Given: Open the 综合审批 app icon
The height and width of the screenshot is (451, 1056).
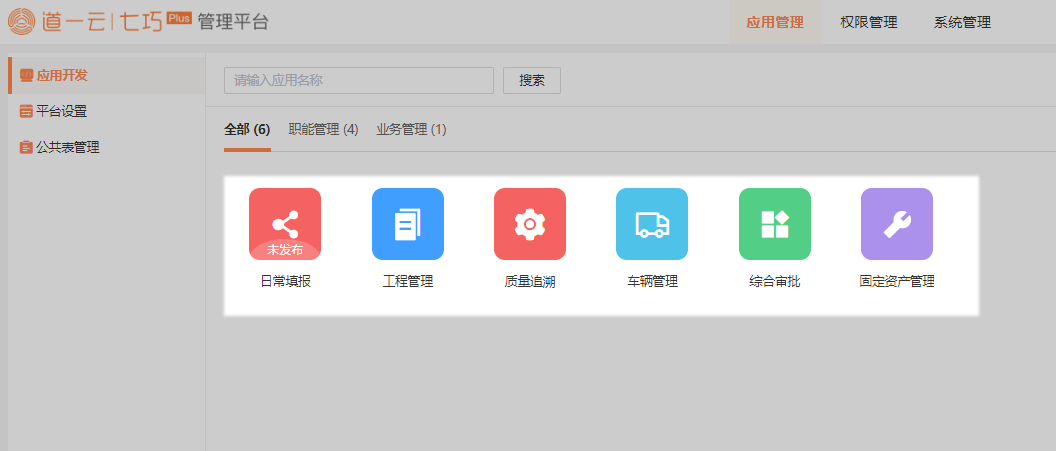Looking at the screenshot, I should click(774, 223).
